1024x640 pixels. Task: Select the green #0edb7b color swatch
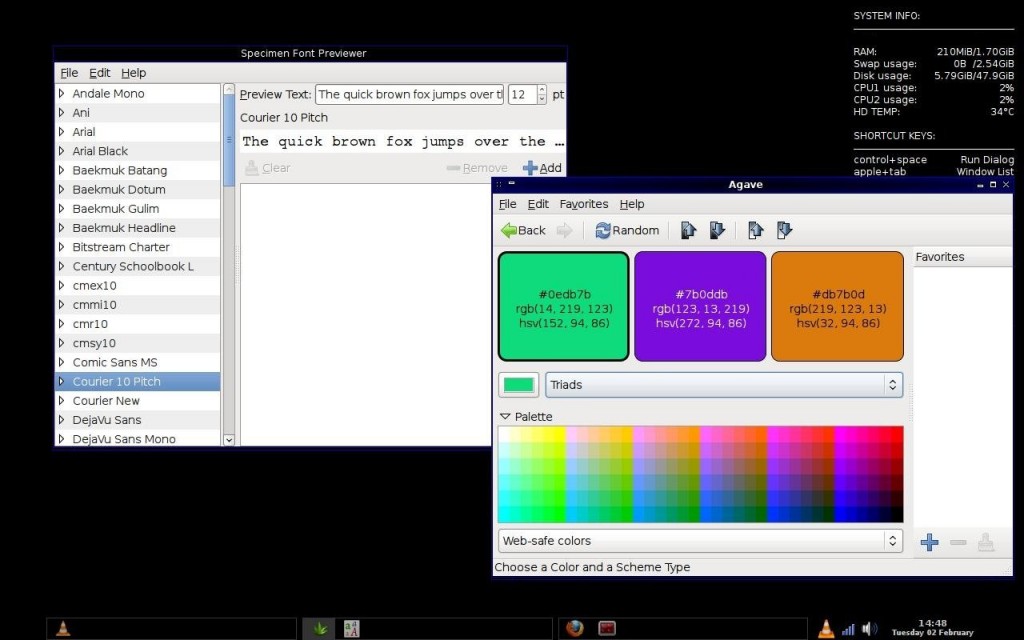tap(564, 306)
